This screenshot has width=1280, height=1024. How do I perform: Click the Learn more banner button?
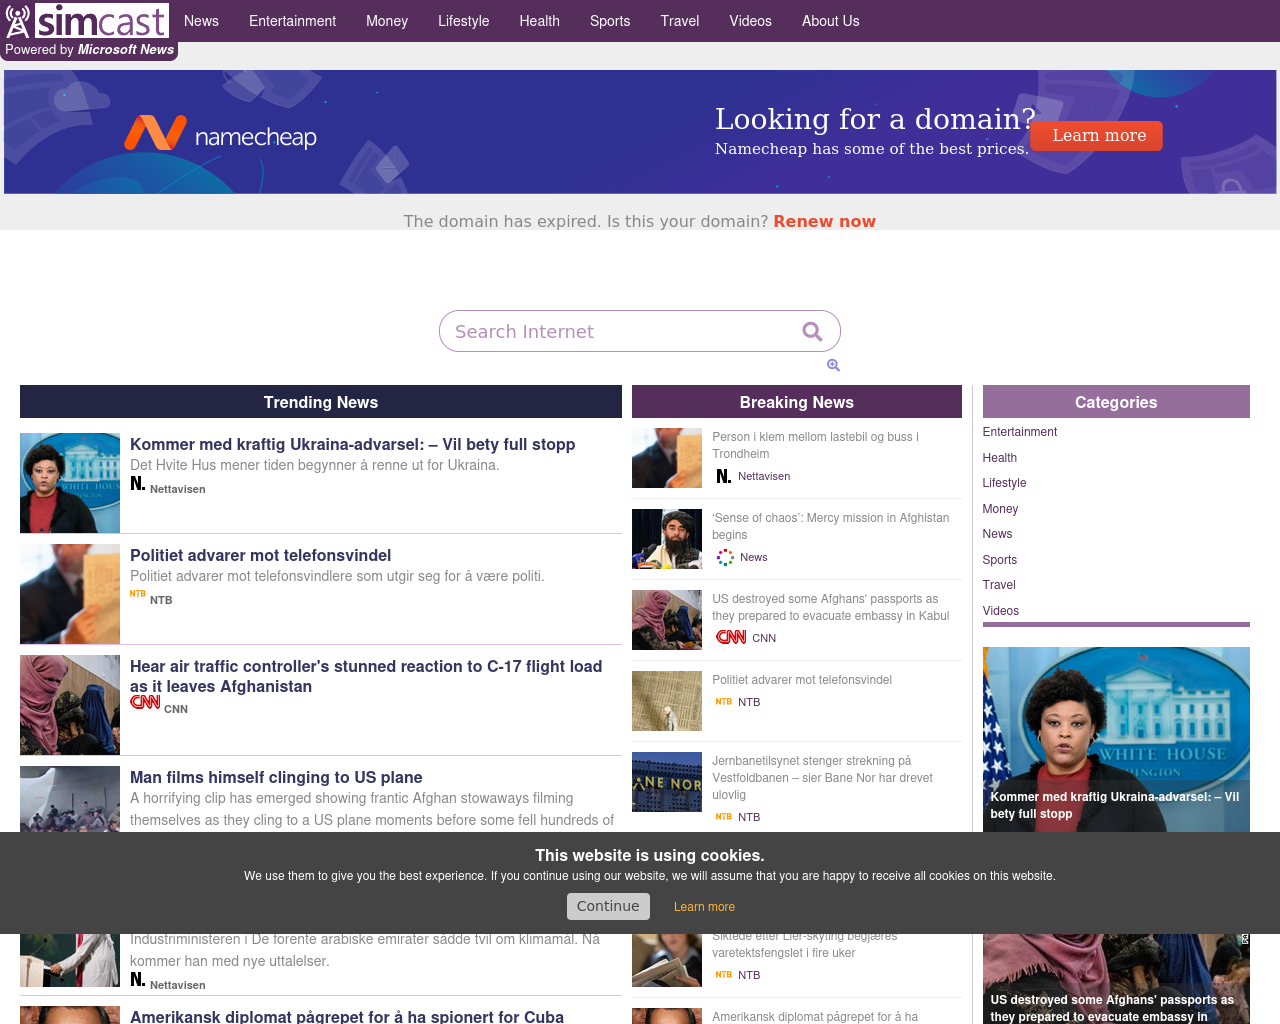tap(1097, 136)
